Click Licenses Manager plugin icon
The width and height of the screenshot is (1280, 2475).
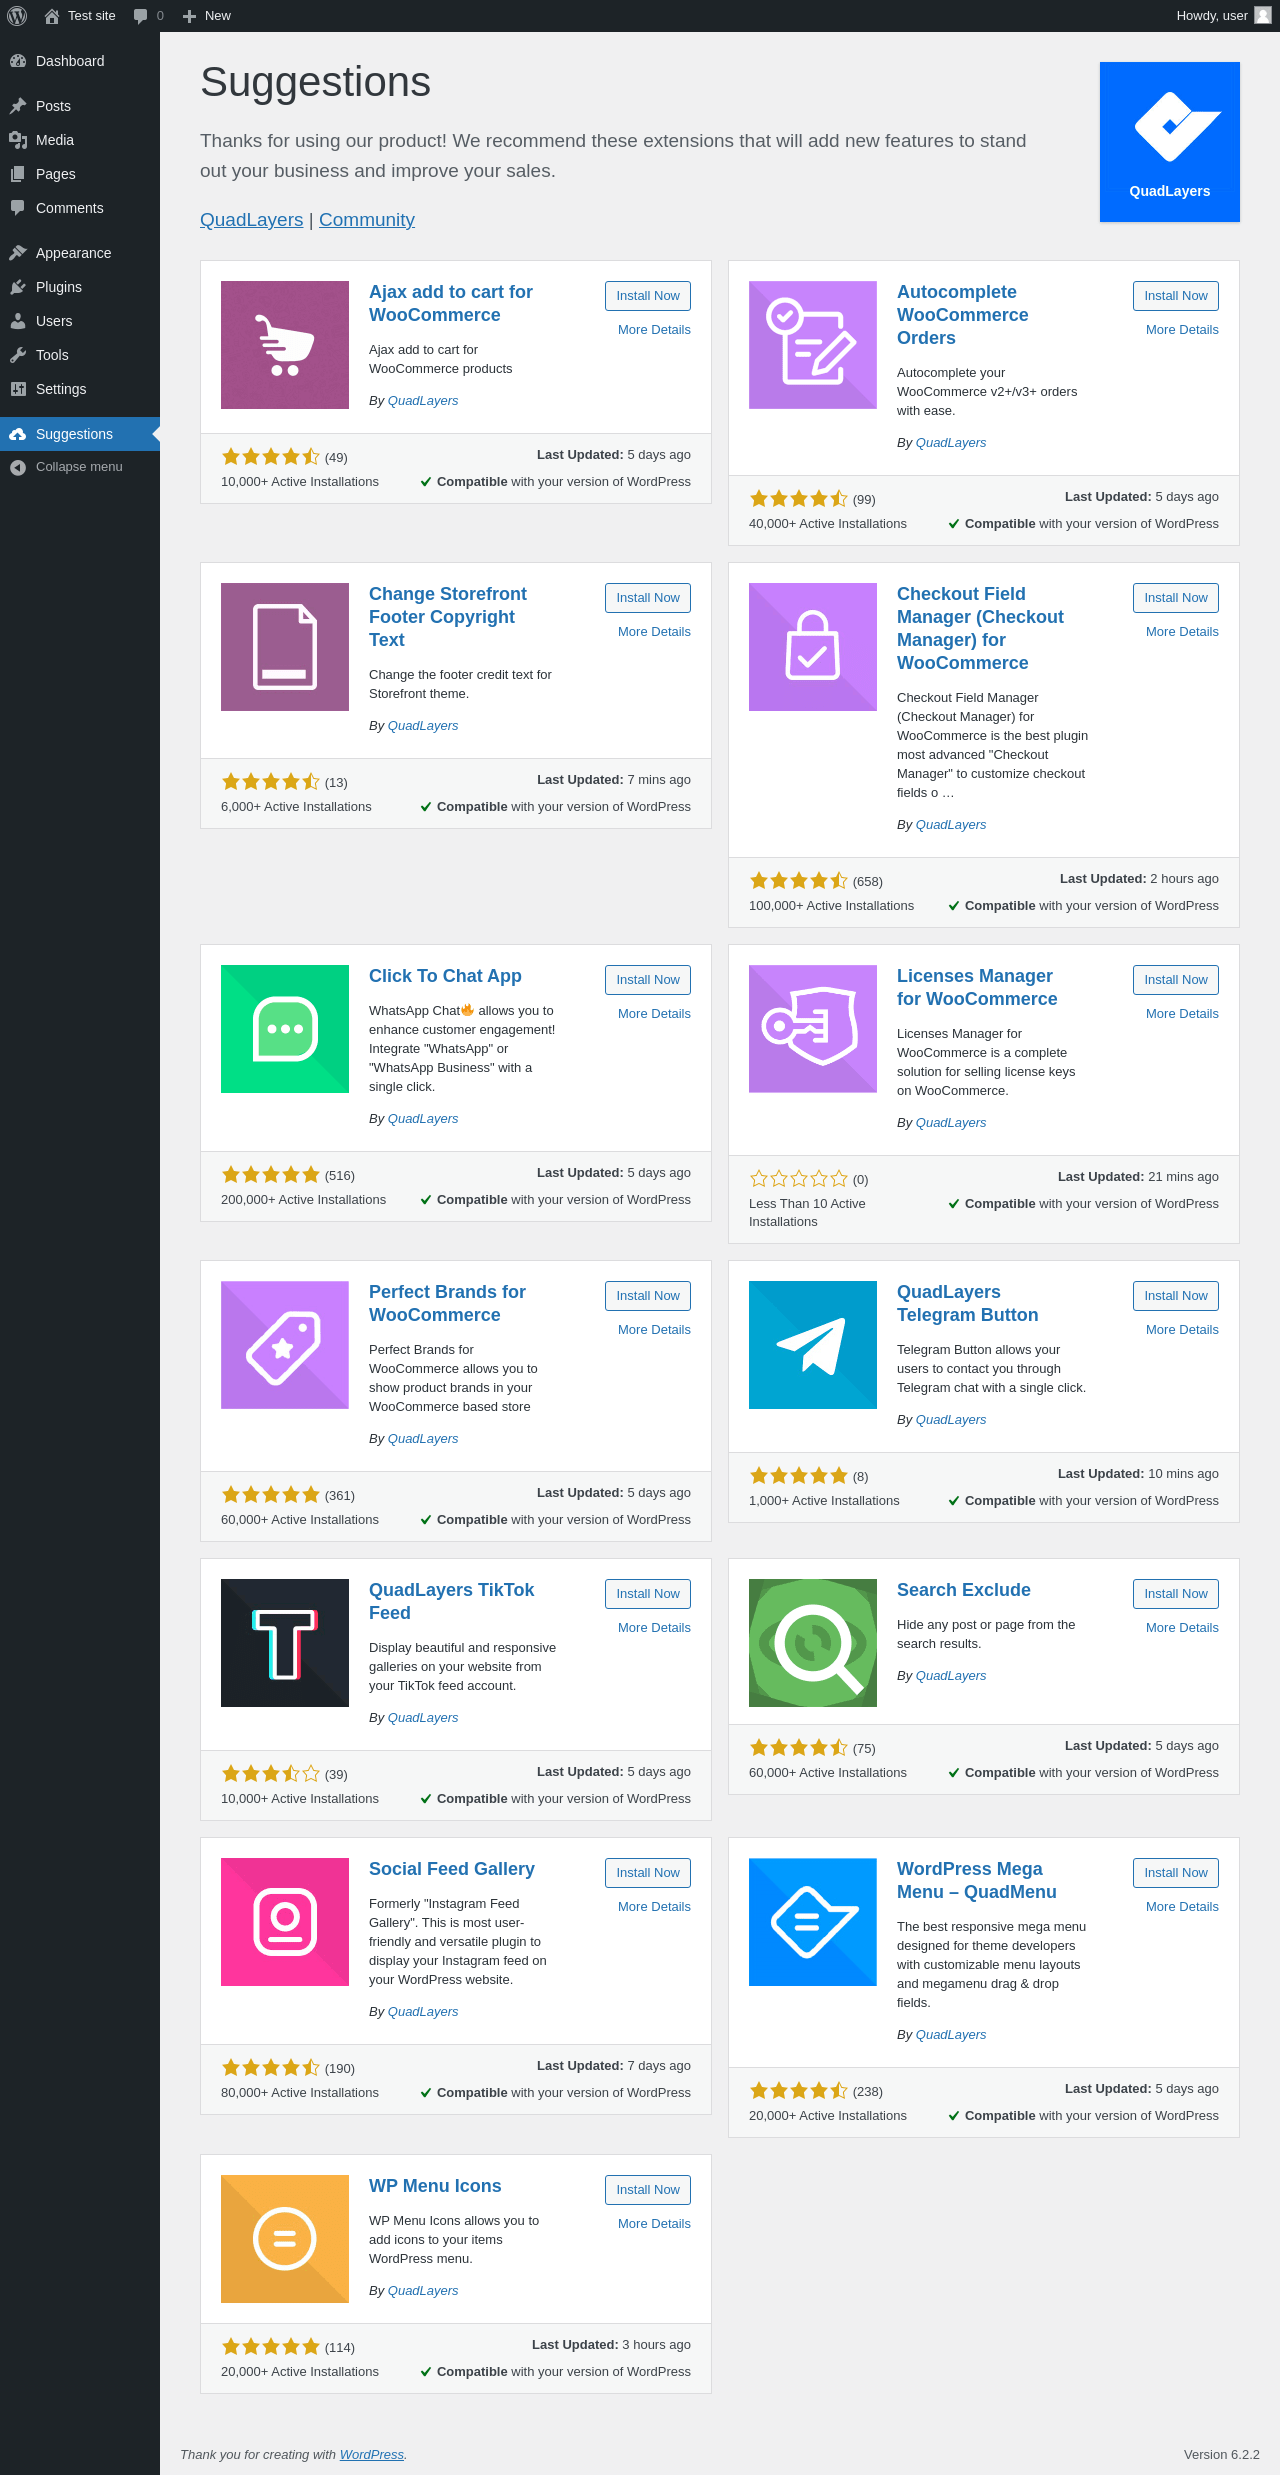[813, 1029]
